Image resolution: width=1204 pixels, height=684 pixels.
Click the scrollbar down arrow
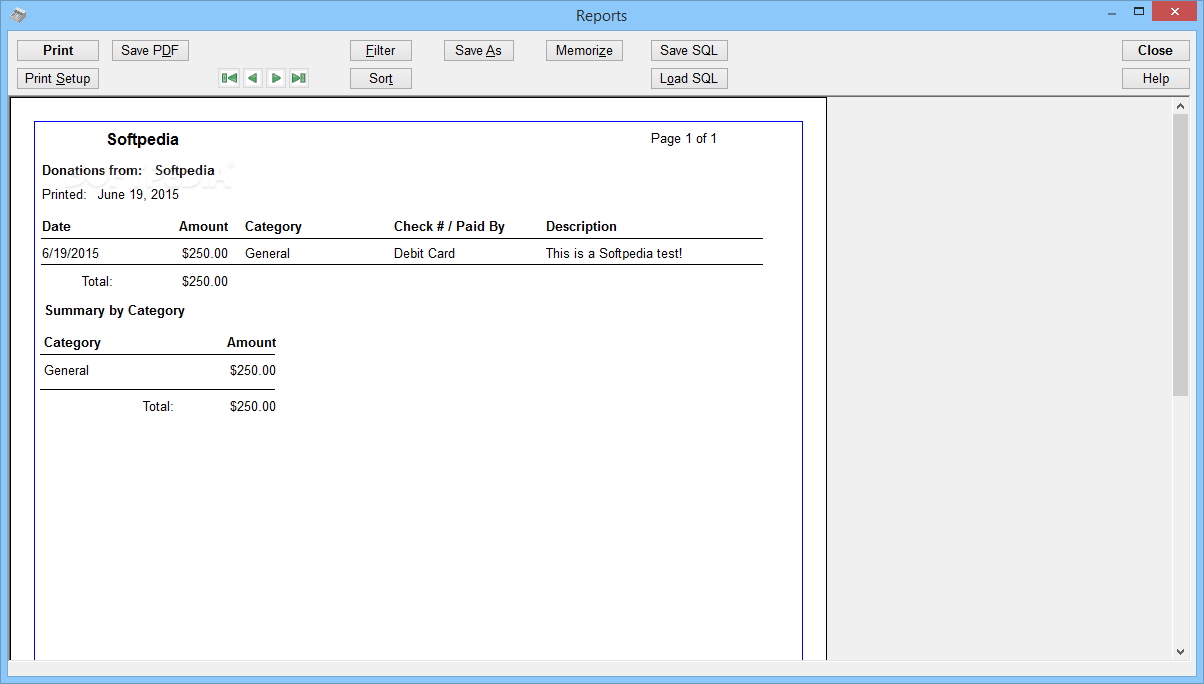1180,651
